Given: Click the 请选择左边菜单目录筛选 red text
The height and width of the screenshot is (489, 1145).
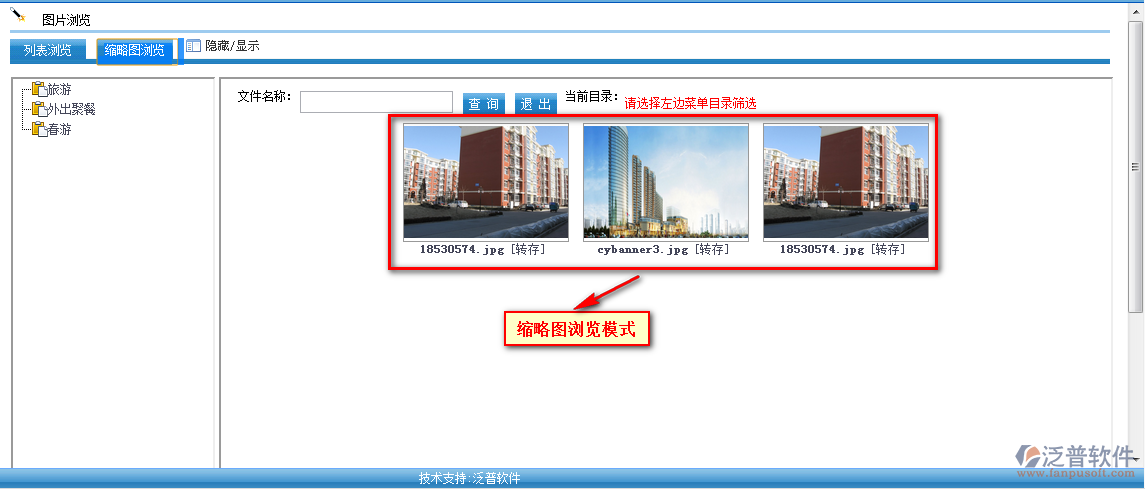Looking at the screenshot, I should [x=690, y=104].
